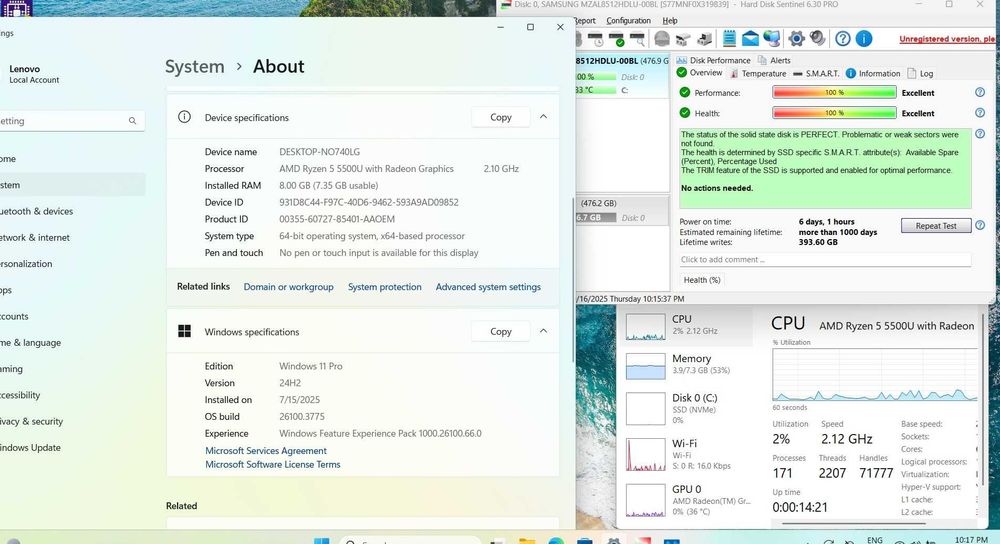Select Disk 0 (C:) in Task Manager
This screenshot has width=1000, height=544.
tap(687, 408)
